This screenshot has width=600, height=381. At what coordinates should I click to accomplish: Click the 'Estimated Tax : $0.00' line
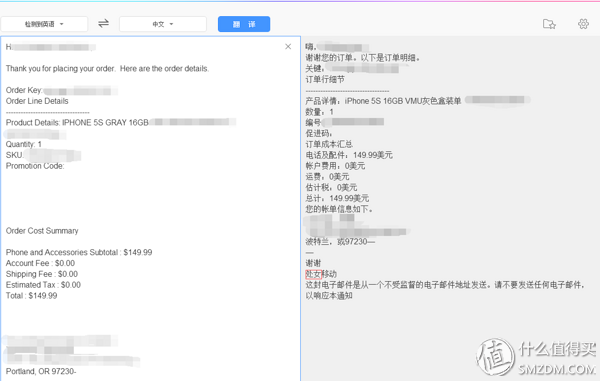pyautogui.click(x=43, y=285)
